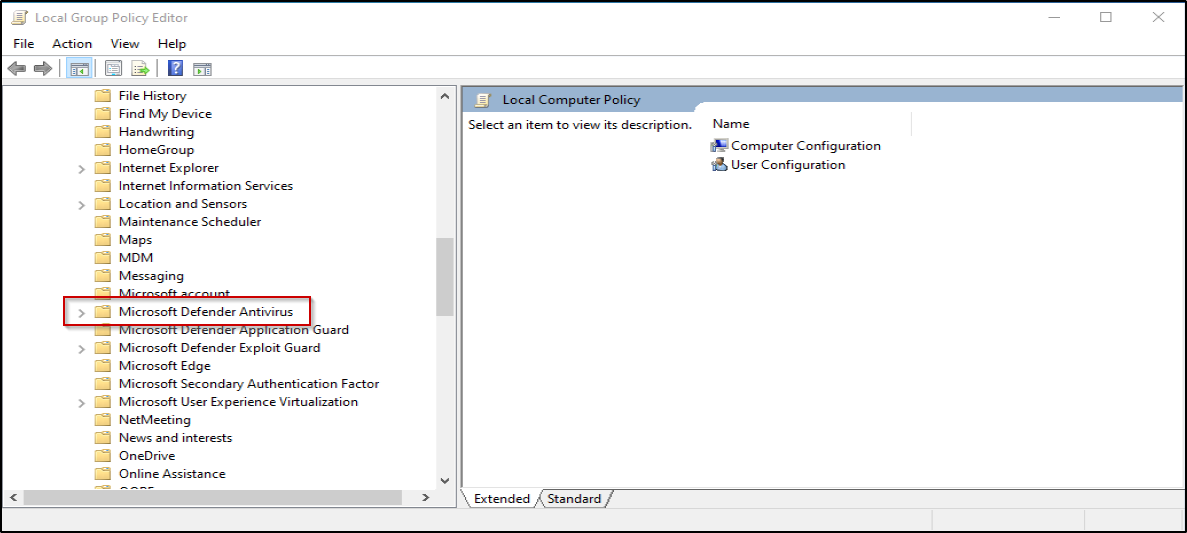Click the Export List toolbar icon

tap(141, 69)
